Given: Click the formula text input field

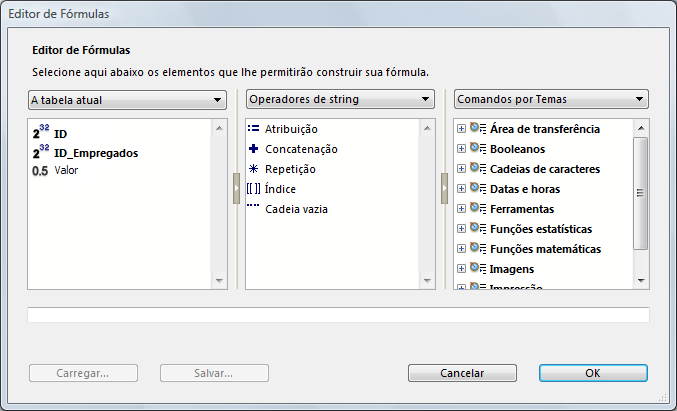Looking at the screenshot, I should (338, 315).
